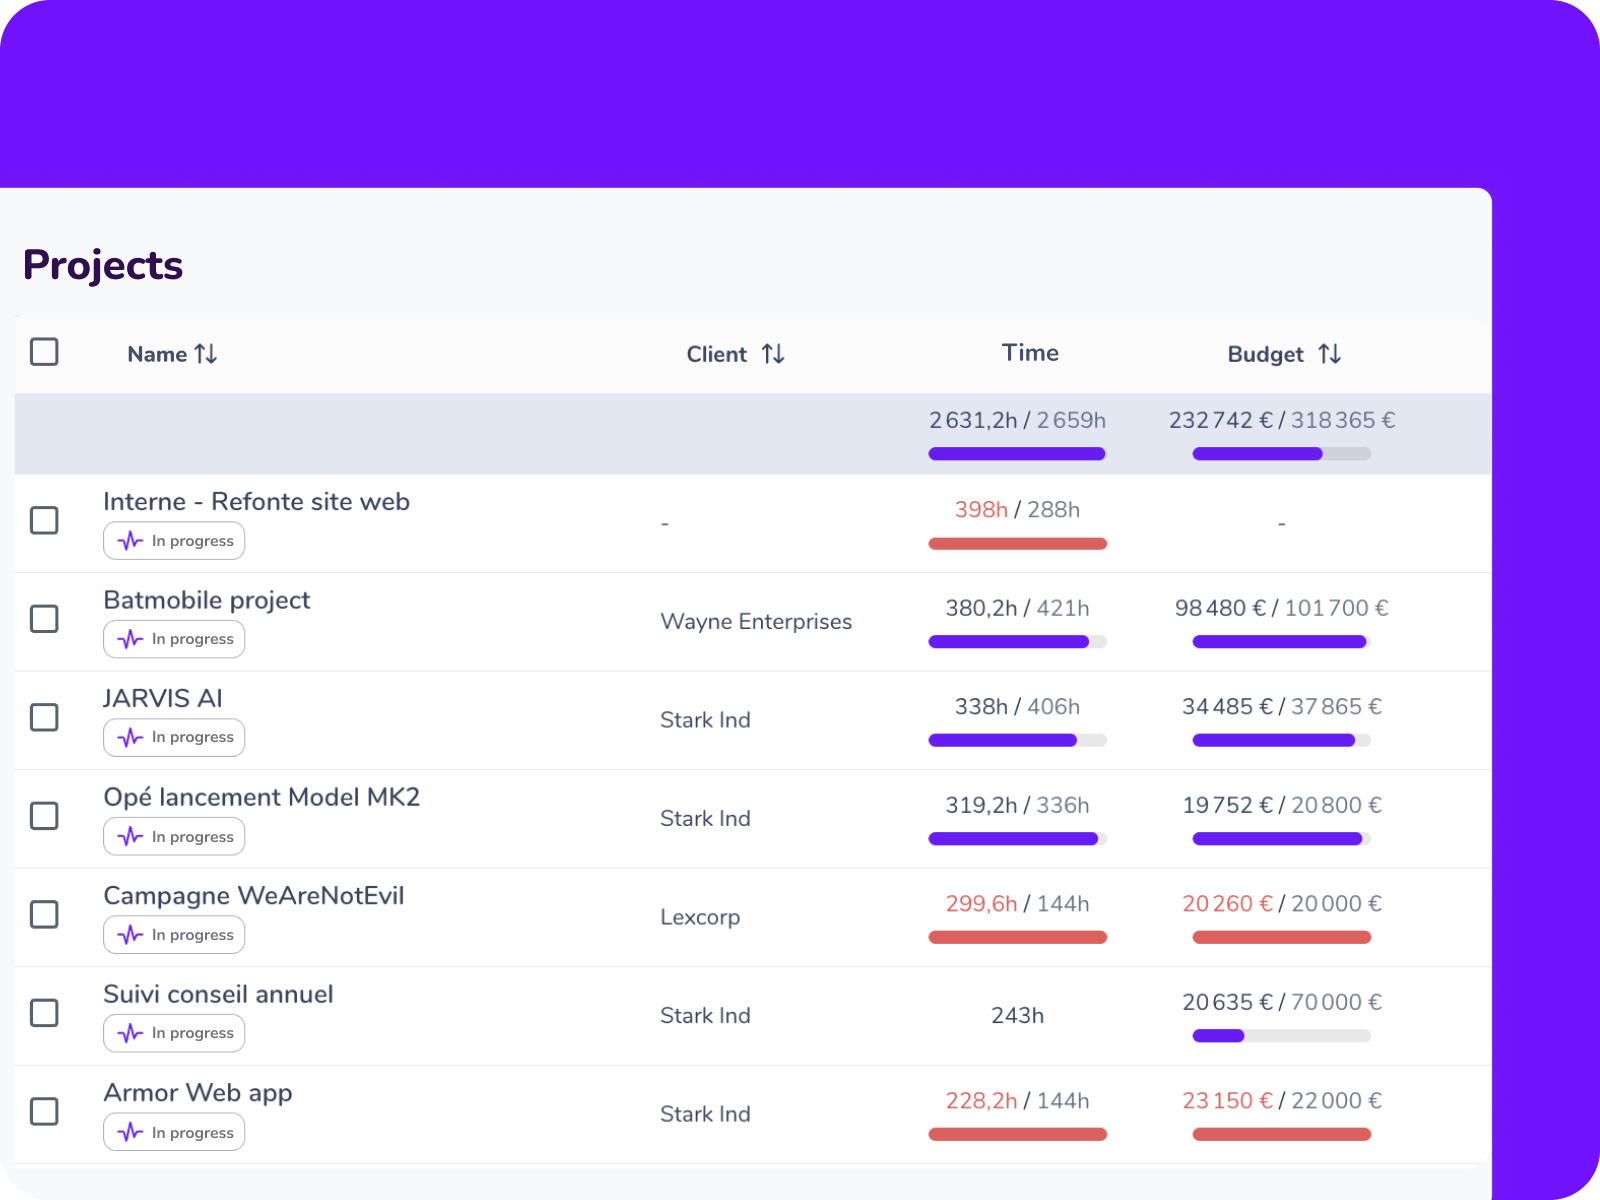
Task: Sort by Budget using the column sort arrows
Action: click(x=1331, y=353)
